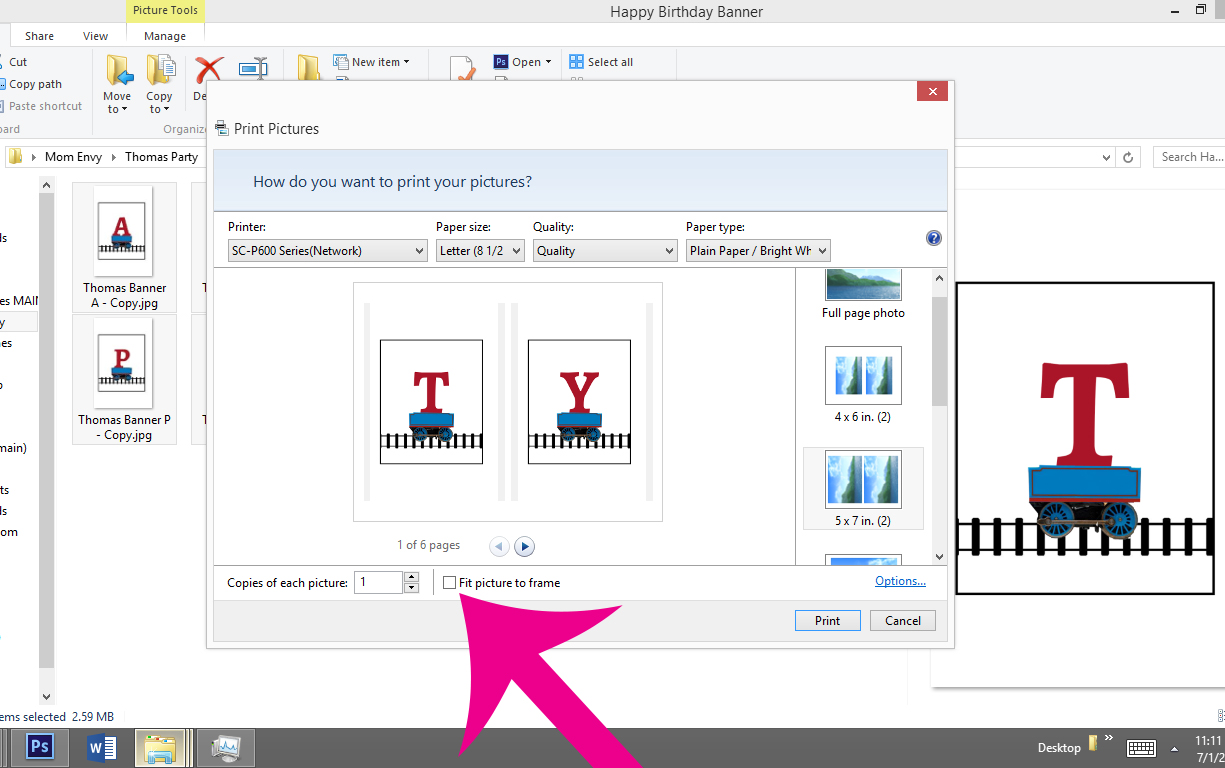
Task: Select Full page photo layout
Action: click(863, 295)
